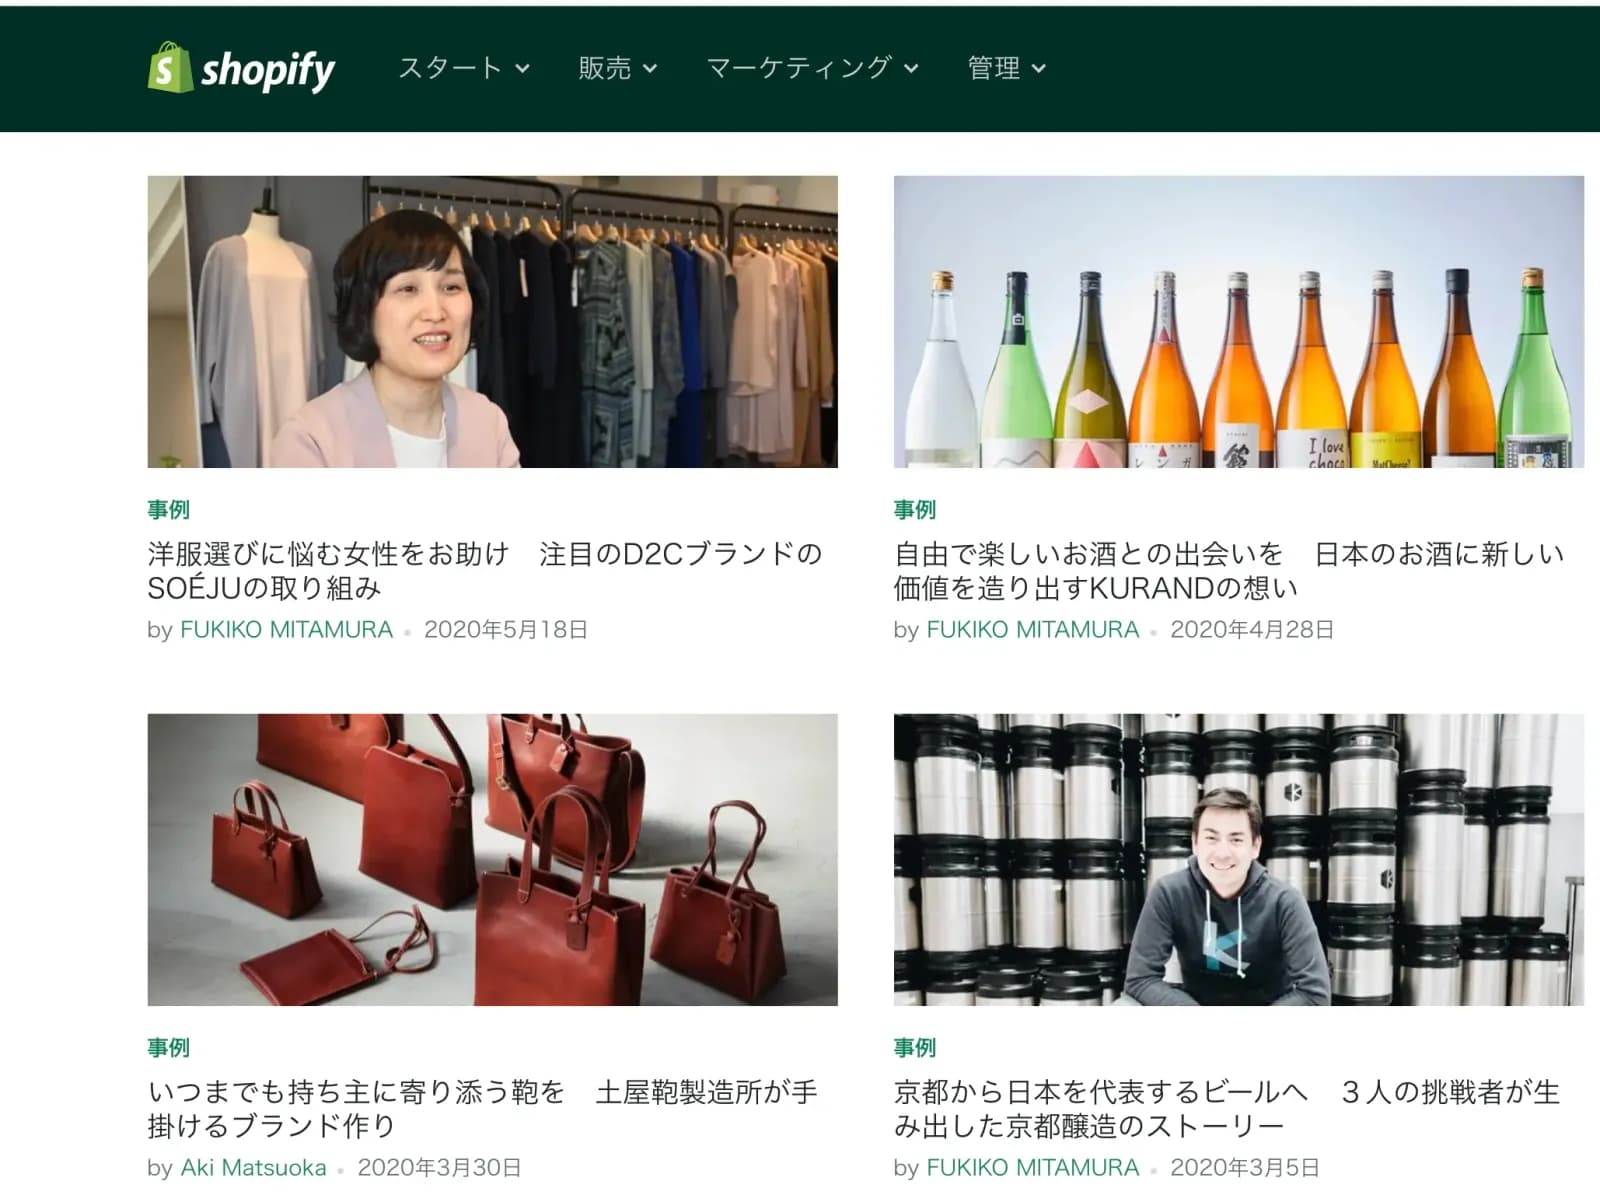Expand the マーケティング dropdown chevron

[x=911, y=69]
